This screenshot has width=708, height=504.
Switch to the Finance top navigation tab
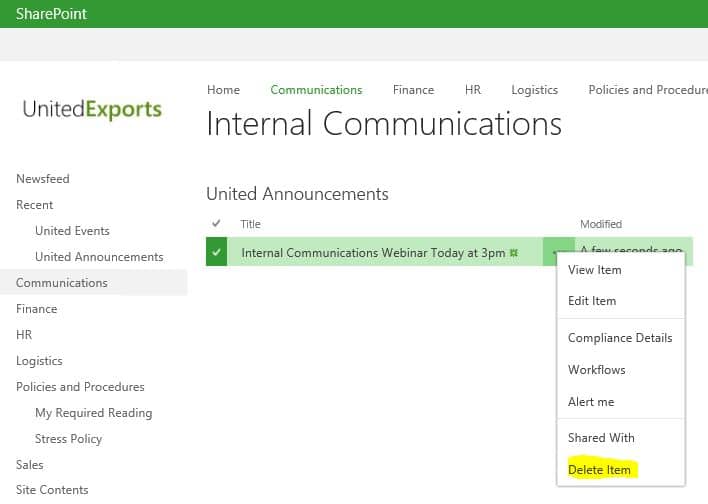(413, 90)
